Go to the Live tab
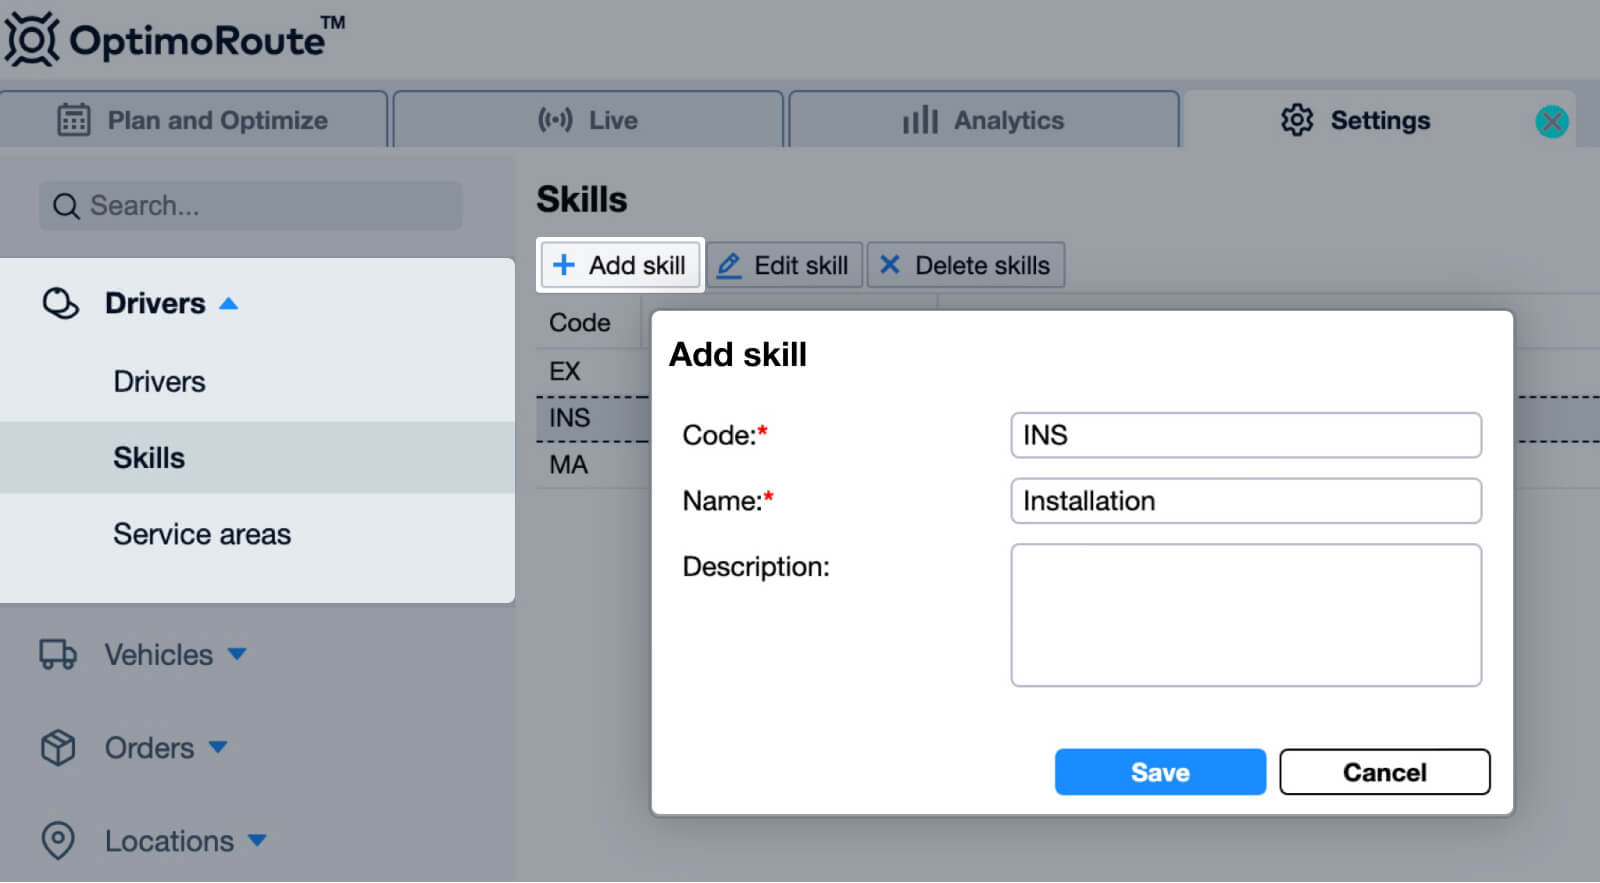The height and width of the screenshot is (883, 1600). coord(588,120)
